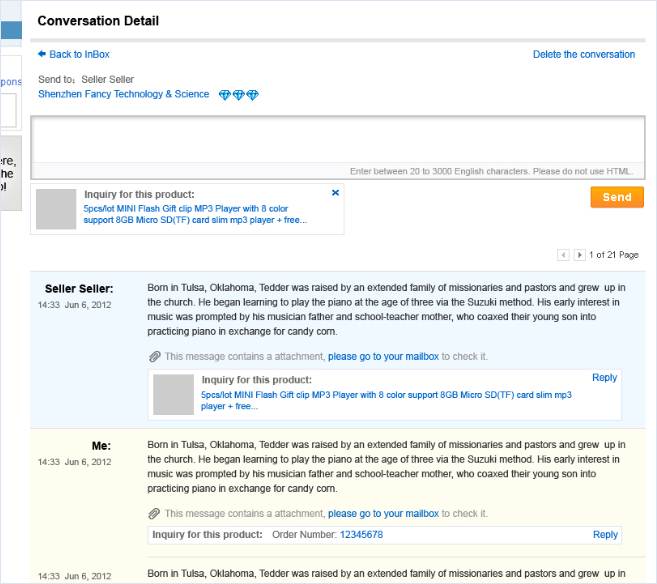Reply to the Seller Seller message
Viewport: 657px width, 584px height.
click(x=604, y=378)
